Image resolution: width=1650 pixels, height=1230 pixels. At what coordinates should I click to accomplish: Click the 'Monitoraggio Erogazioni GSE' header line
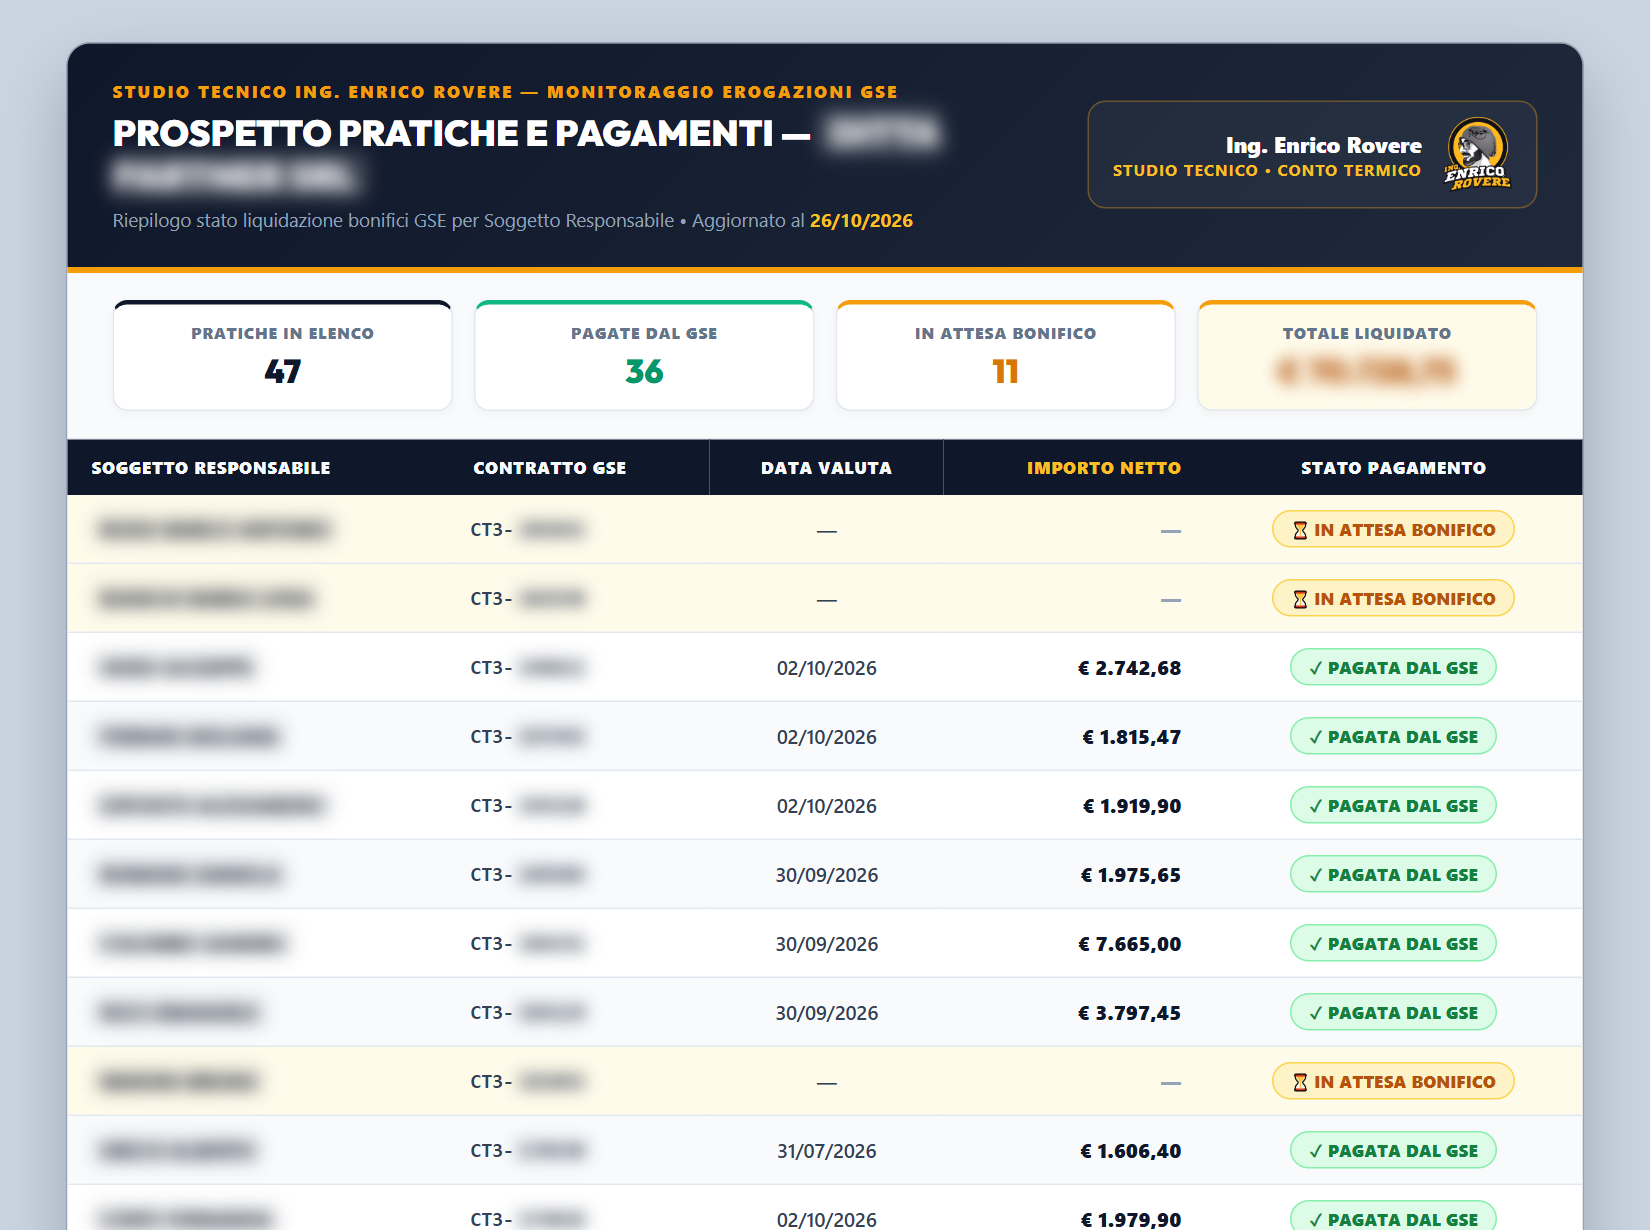722,92
